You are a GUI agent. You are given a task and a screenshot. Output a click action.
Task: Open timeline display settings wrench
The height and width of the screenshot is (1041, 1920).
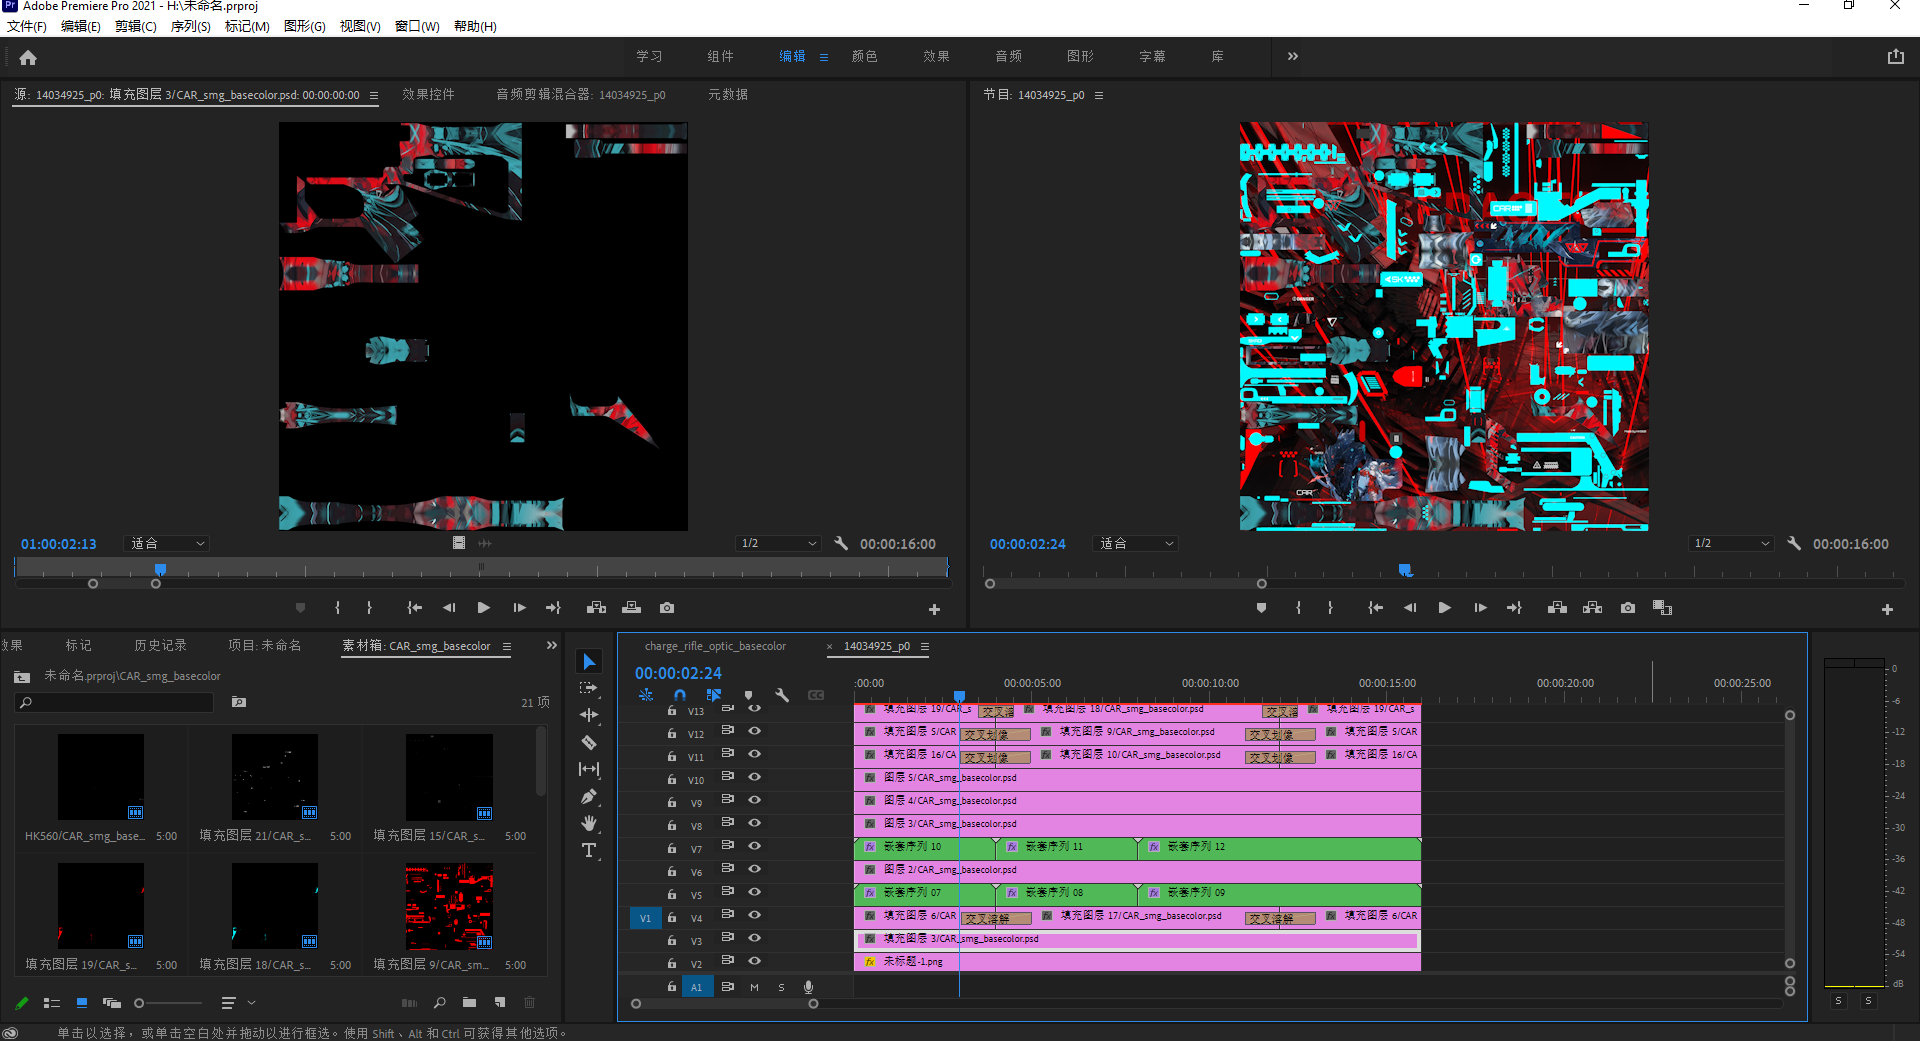coord(782,695)
